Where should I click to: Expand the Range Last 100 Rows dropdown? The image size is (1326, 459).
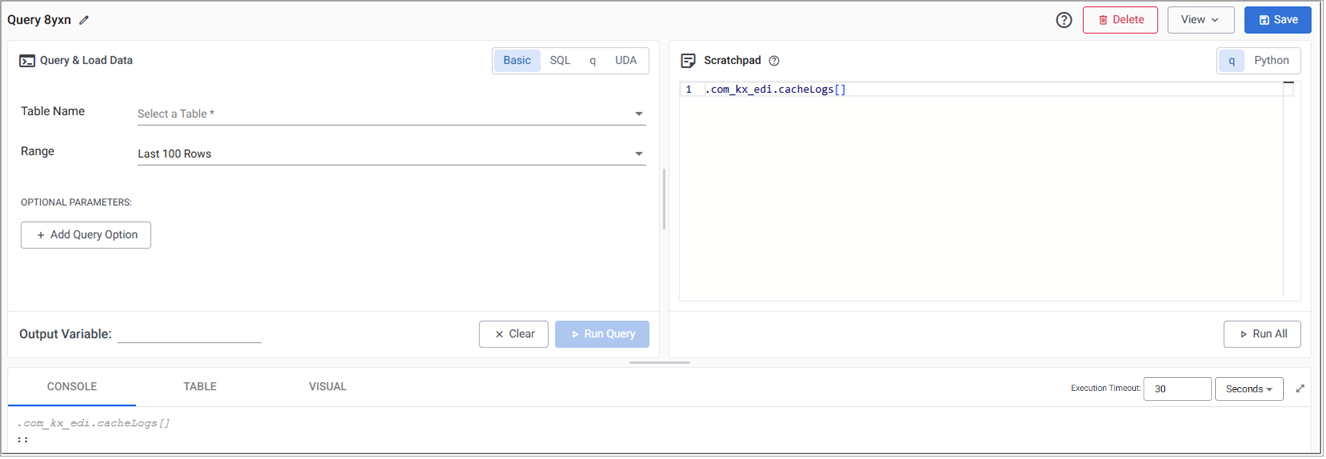point(391,154)
